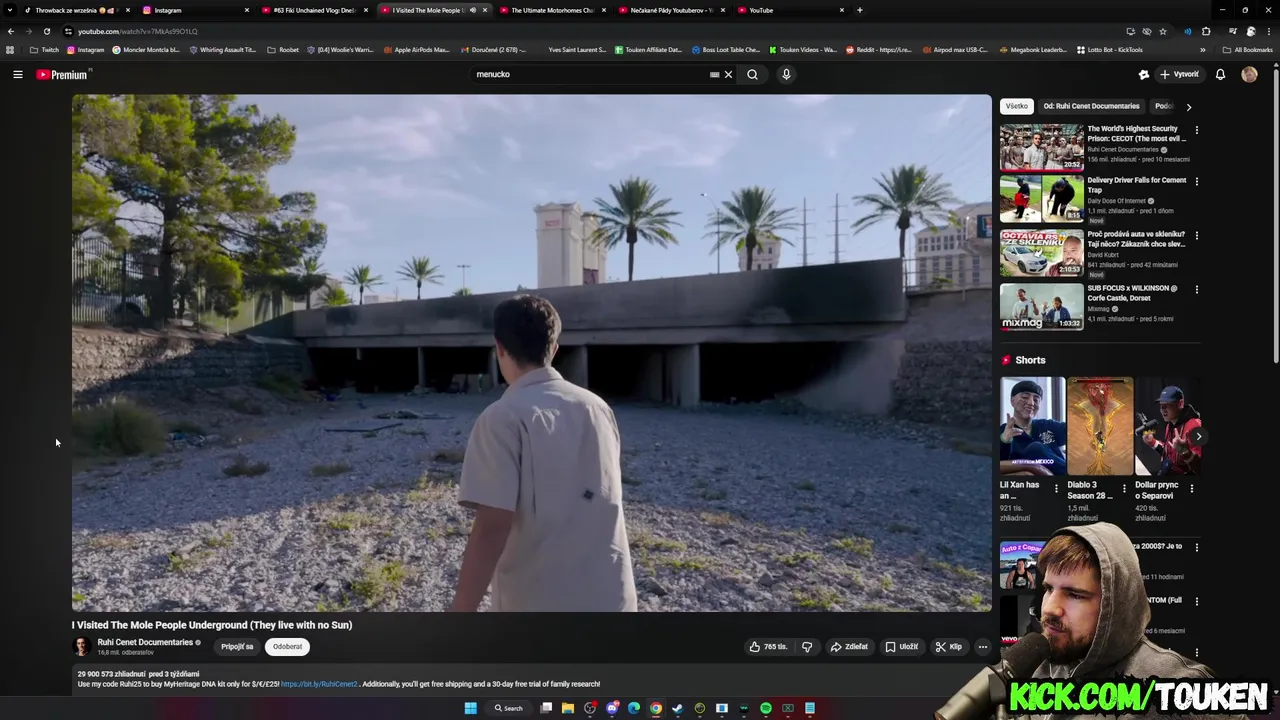
Task: Open the account avatar menu
Action: point(1249,74)
